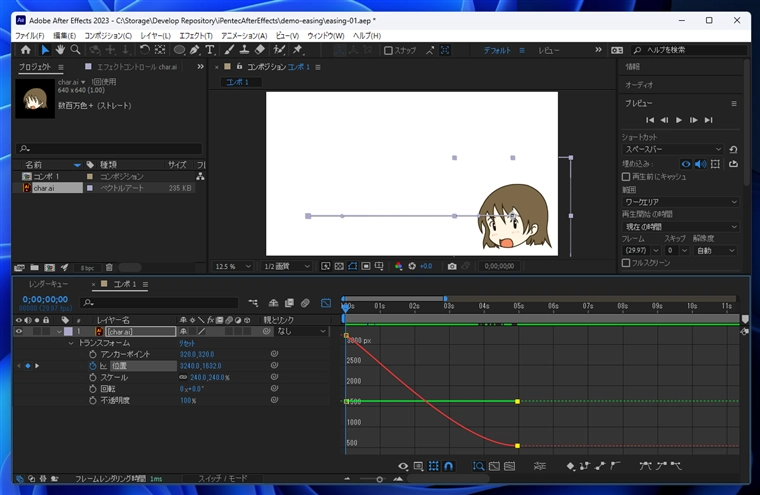This screenshot has width=760, height=495.
Task: Toggle the Position property stopwatch
Action: pos(93,366)
